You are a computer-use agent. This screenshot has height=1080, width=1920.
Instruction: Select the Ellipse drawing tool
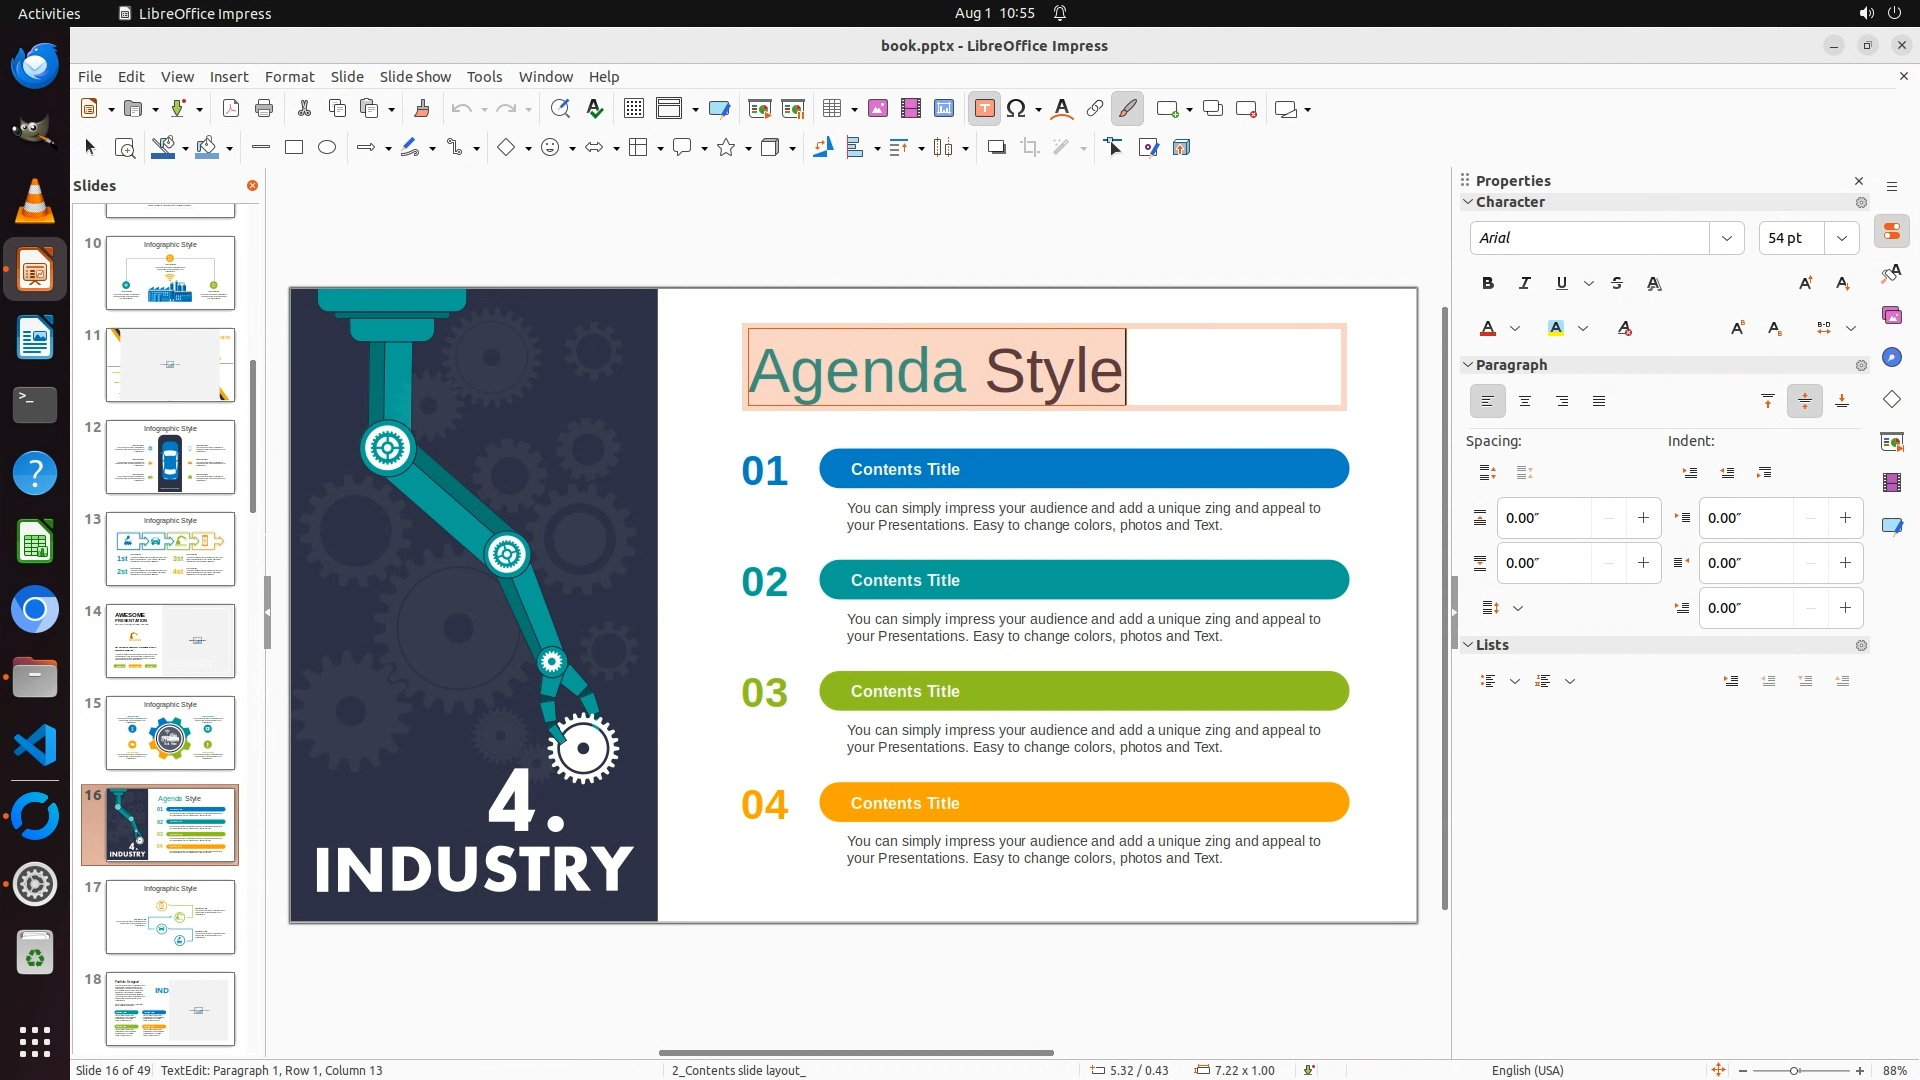[327, 148]
